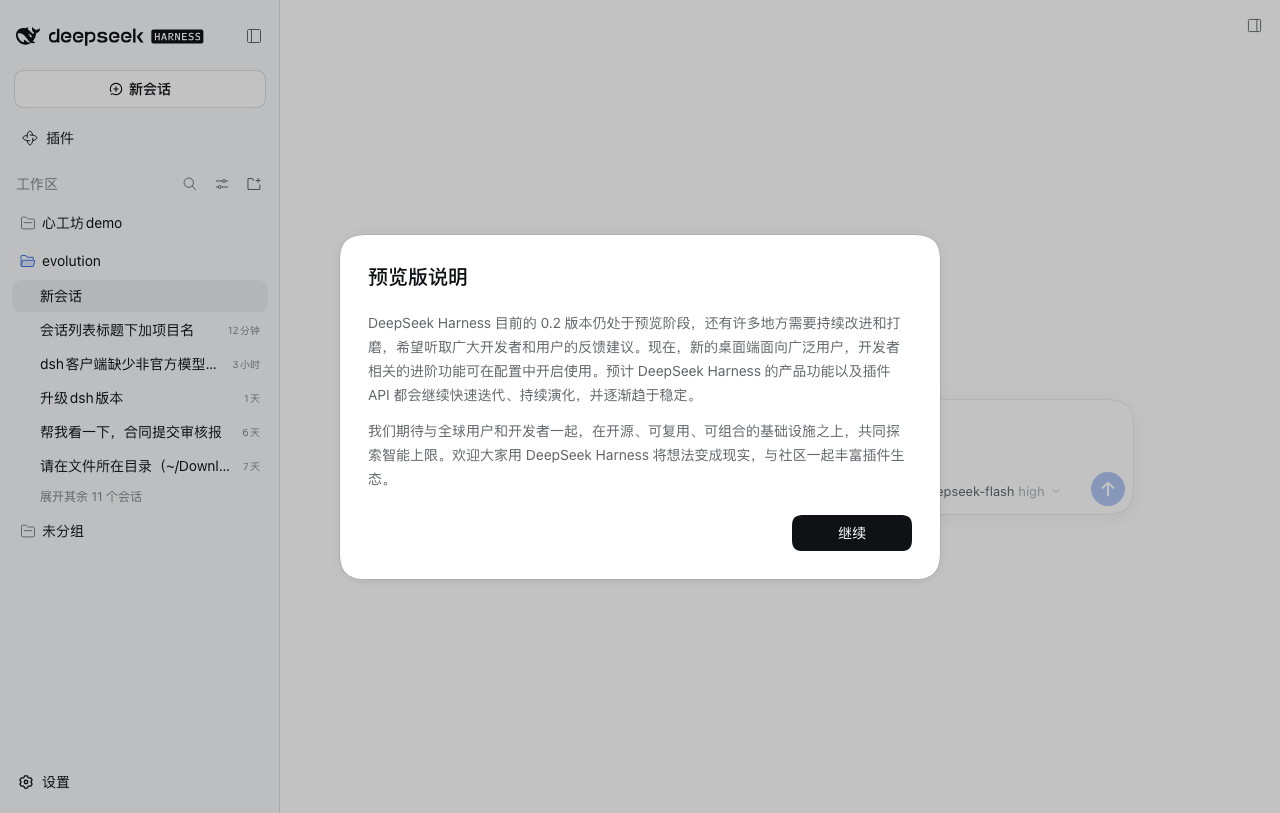Open conversation 升级dsh版本
The image size is (1280, 813).
click(x=140, y=398)
